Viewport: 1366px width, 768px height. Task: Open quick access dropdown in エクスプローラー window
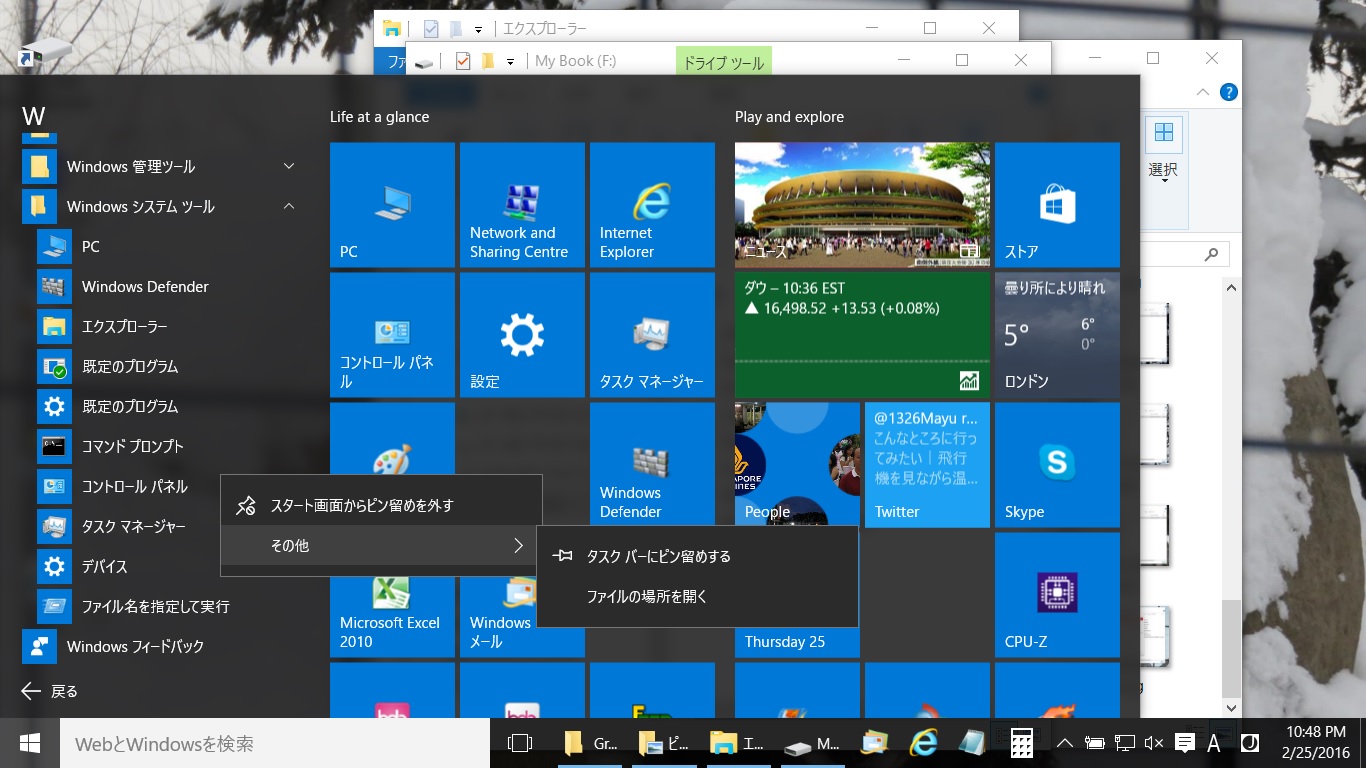coord(478,30)
